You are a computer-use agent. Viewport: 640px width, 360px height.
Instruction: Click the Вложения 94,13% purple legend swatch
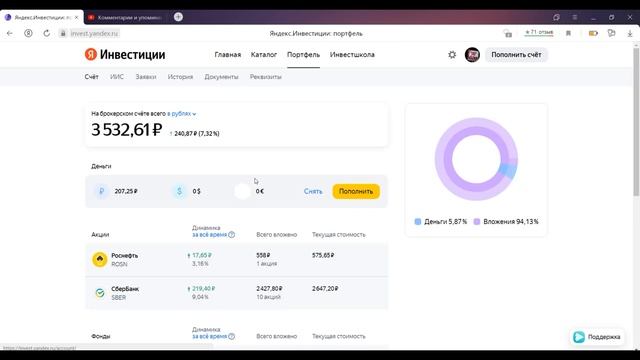(476, 222)
